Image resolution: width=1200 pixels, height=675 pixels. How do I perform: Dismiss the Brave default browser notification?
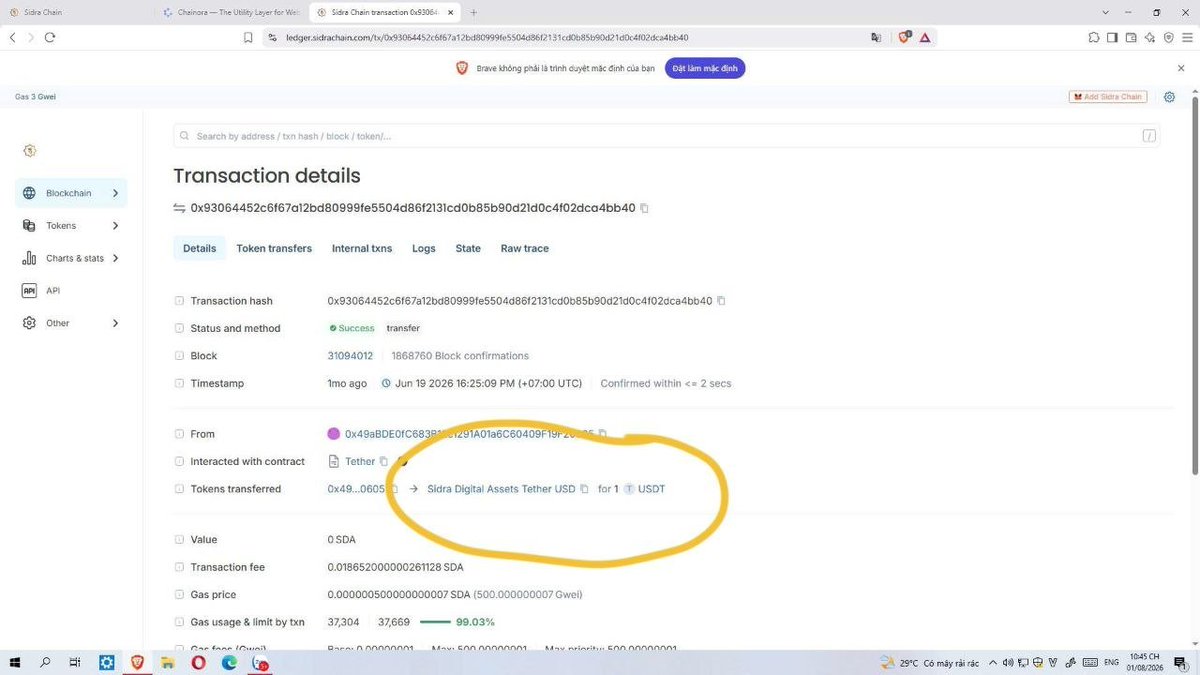tap(1181, 68)
